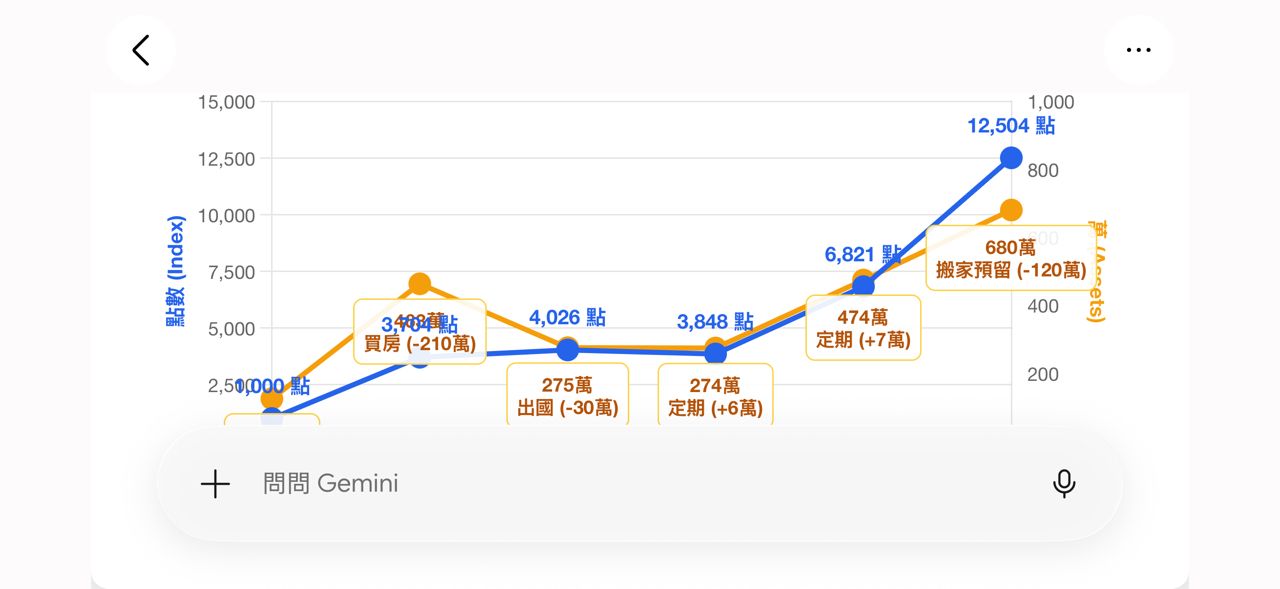
Task: Click the 15,000 left axis label
Action: 226,102
